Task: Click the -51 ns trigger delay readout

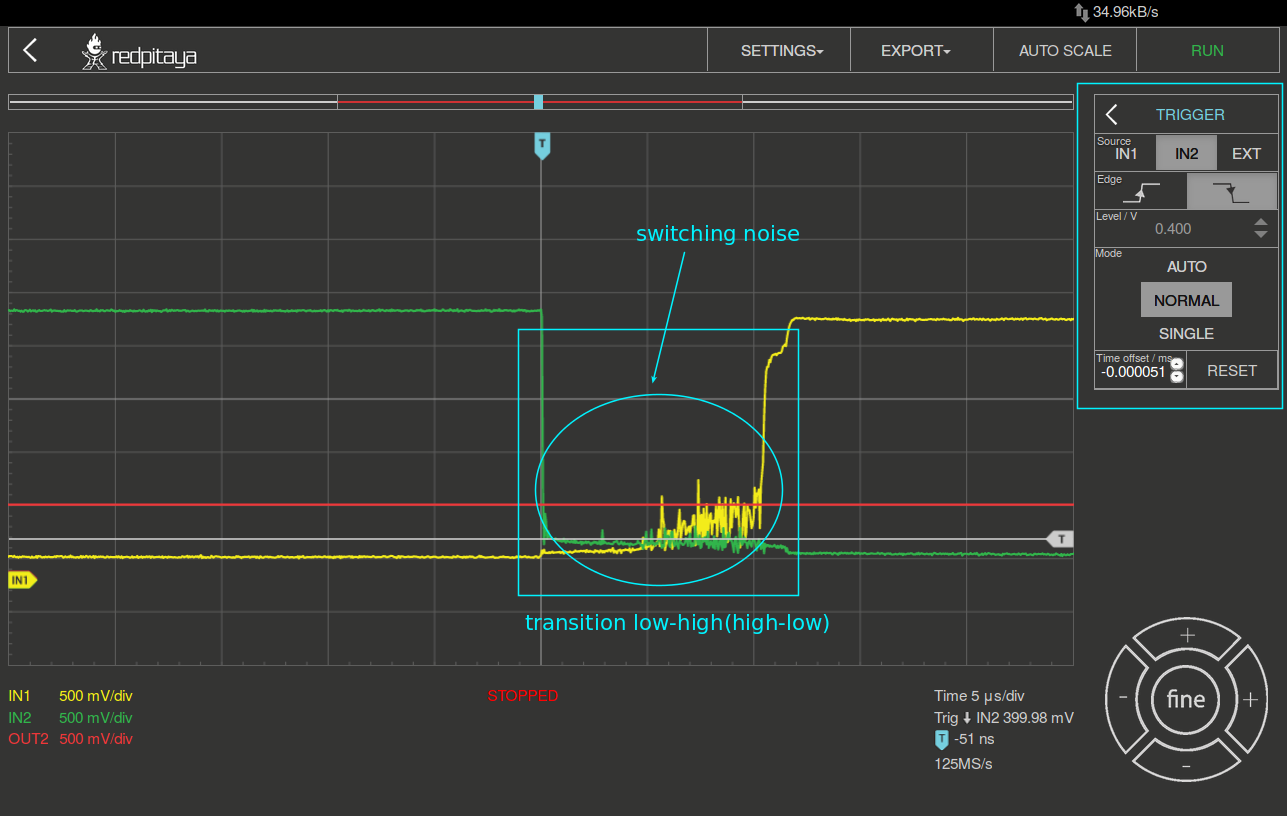Action: point(974,740)
